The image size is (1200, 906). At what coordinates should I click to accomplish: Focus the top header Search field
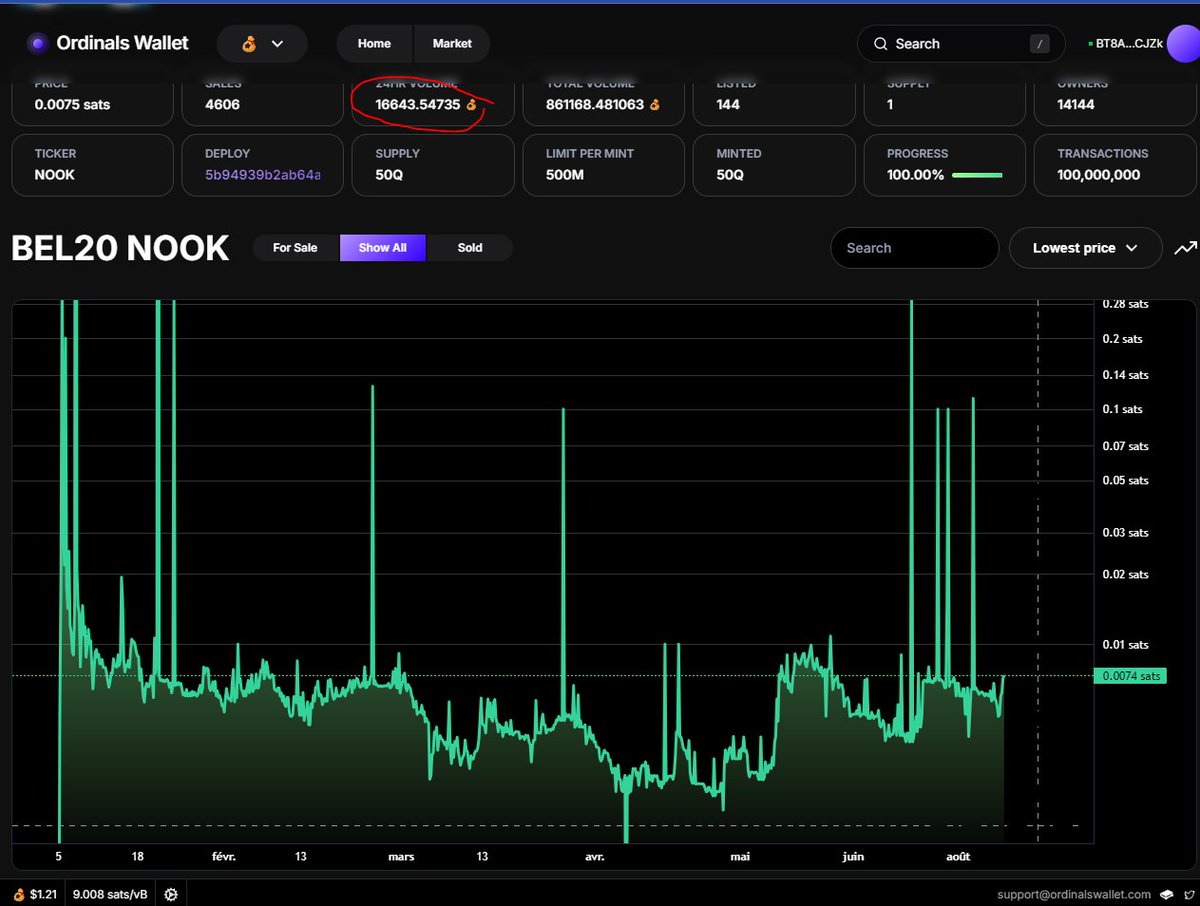coord(958,44)
